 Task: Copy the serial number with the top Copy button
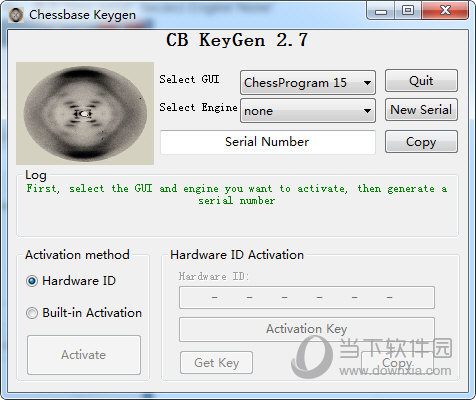(421, 142)
